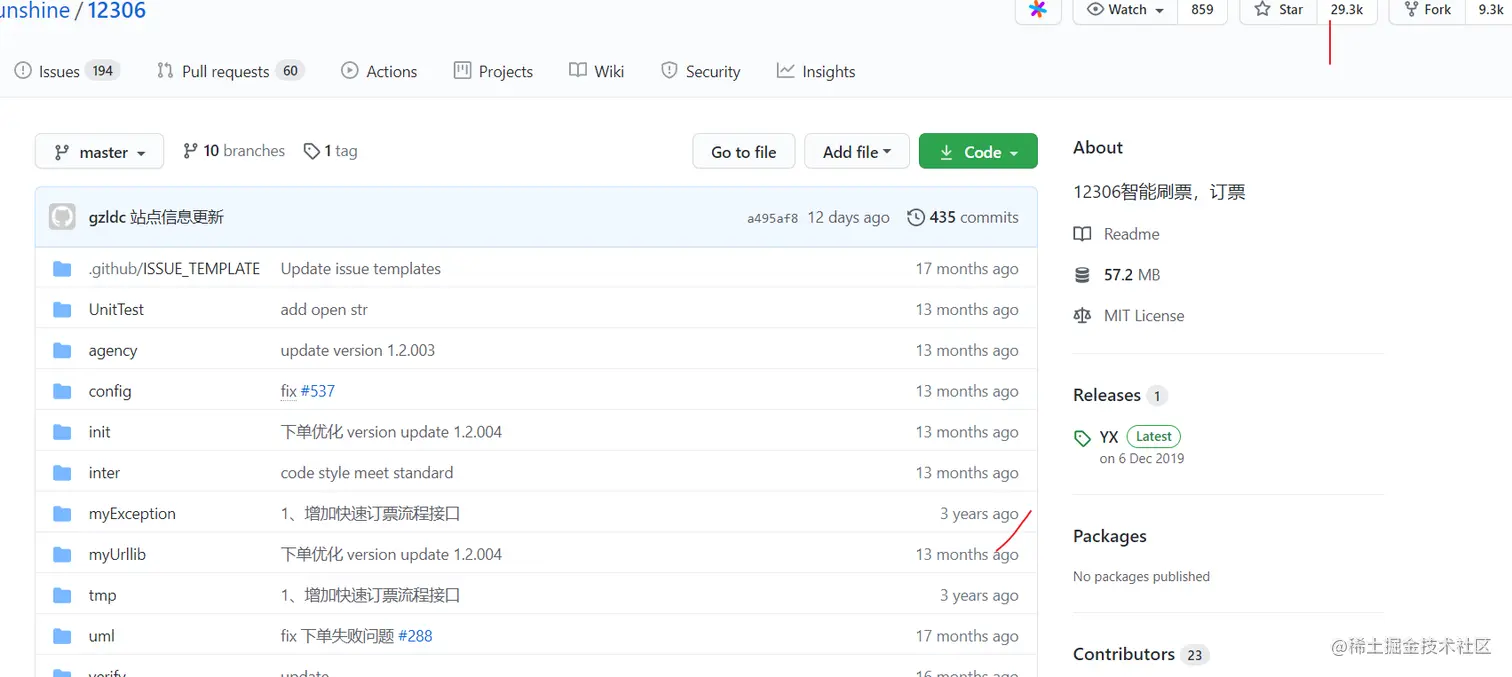1512x677 pixels.
Task: Click the UnitTest folder icon
Action: (62, 310)
